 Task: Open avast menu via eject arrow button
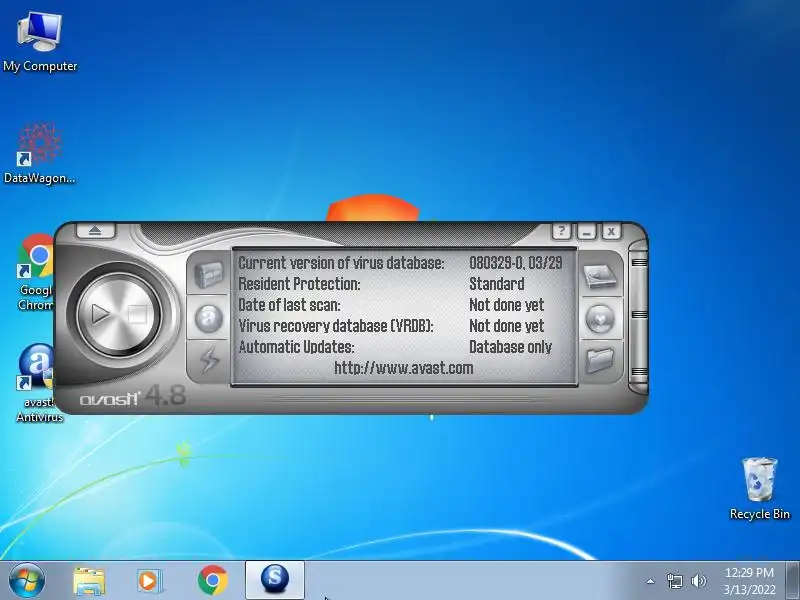pyautogui.click(x=95, y=231)
